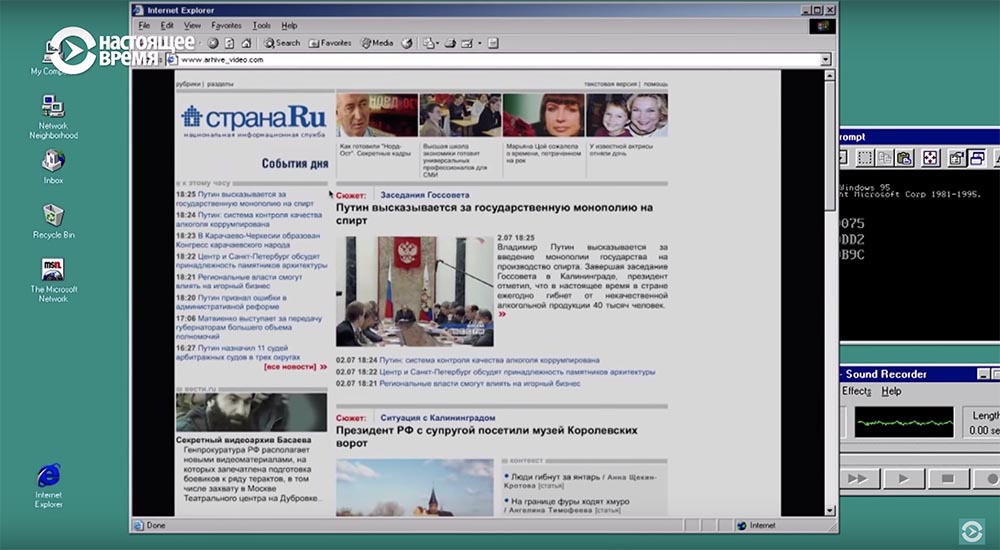This screenshot has height=550, width=1000.
Task: Click the Марьяна Цой woman thumbnail
Action: pyautogui.click(x=543, y=115)
